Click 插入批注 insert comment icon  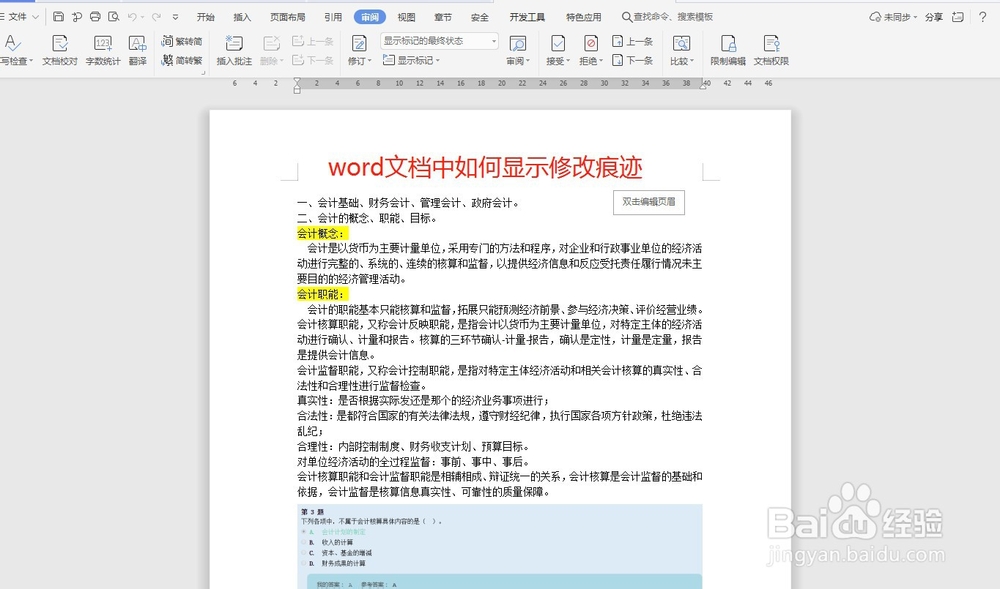pyautogui.click(x=234, y=51)
